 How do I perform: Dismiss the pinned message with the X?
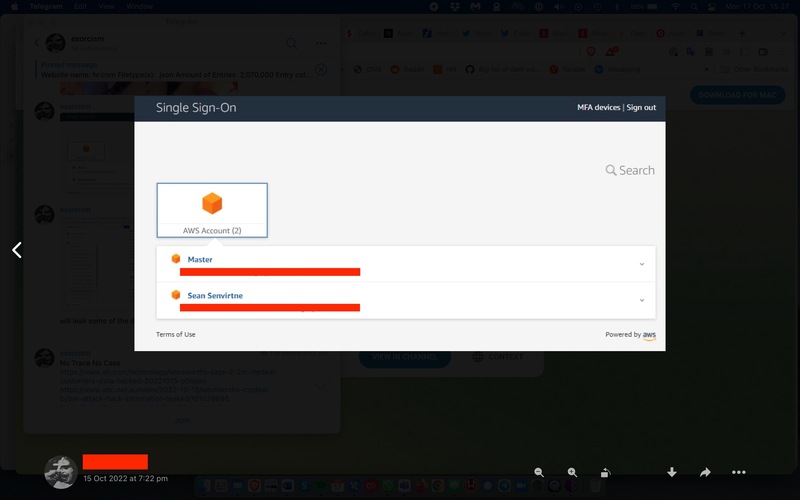pos(321,69)
